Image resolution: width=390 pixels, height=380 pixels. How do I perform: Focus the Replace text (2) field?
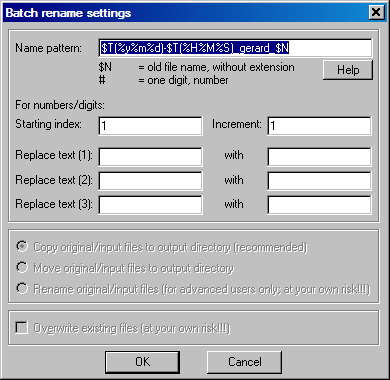(150, 181)
